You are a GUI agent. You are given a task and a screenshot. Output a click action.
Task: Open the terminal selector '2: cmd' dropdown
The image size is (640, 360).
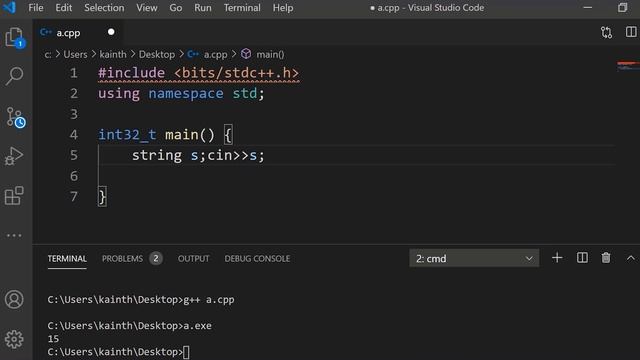pyautogui.click(x=474, y=258)
